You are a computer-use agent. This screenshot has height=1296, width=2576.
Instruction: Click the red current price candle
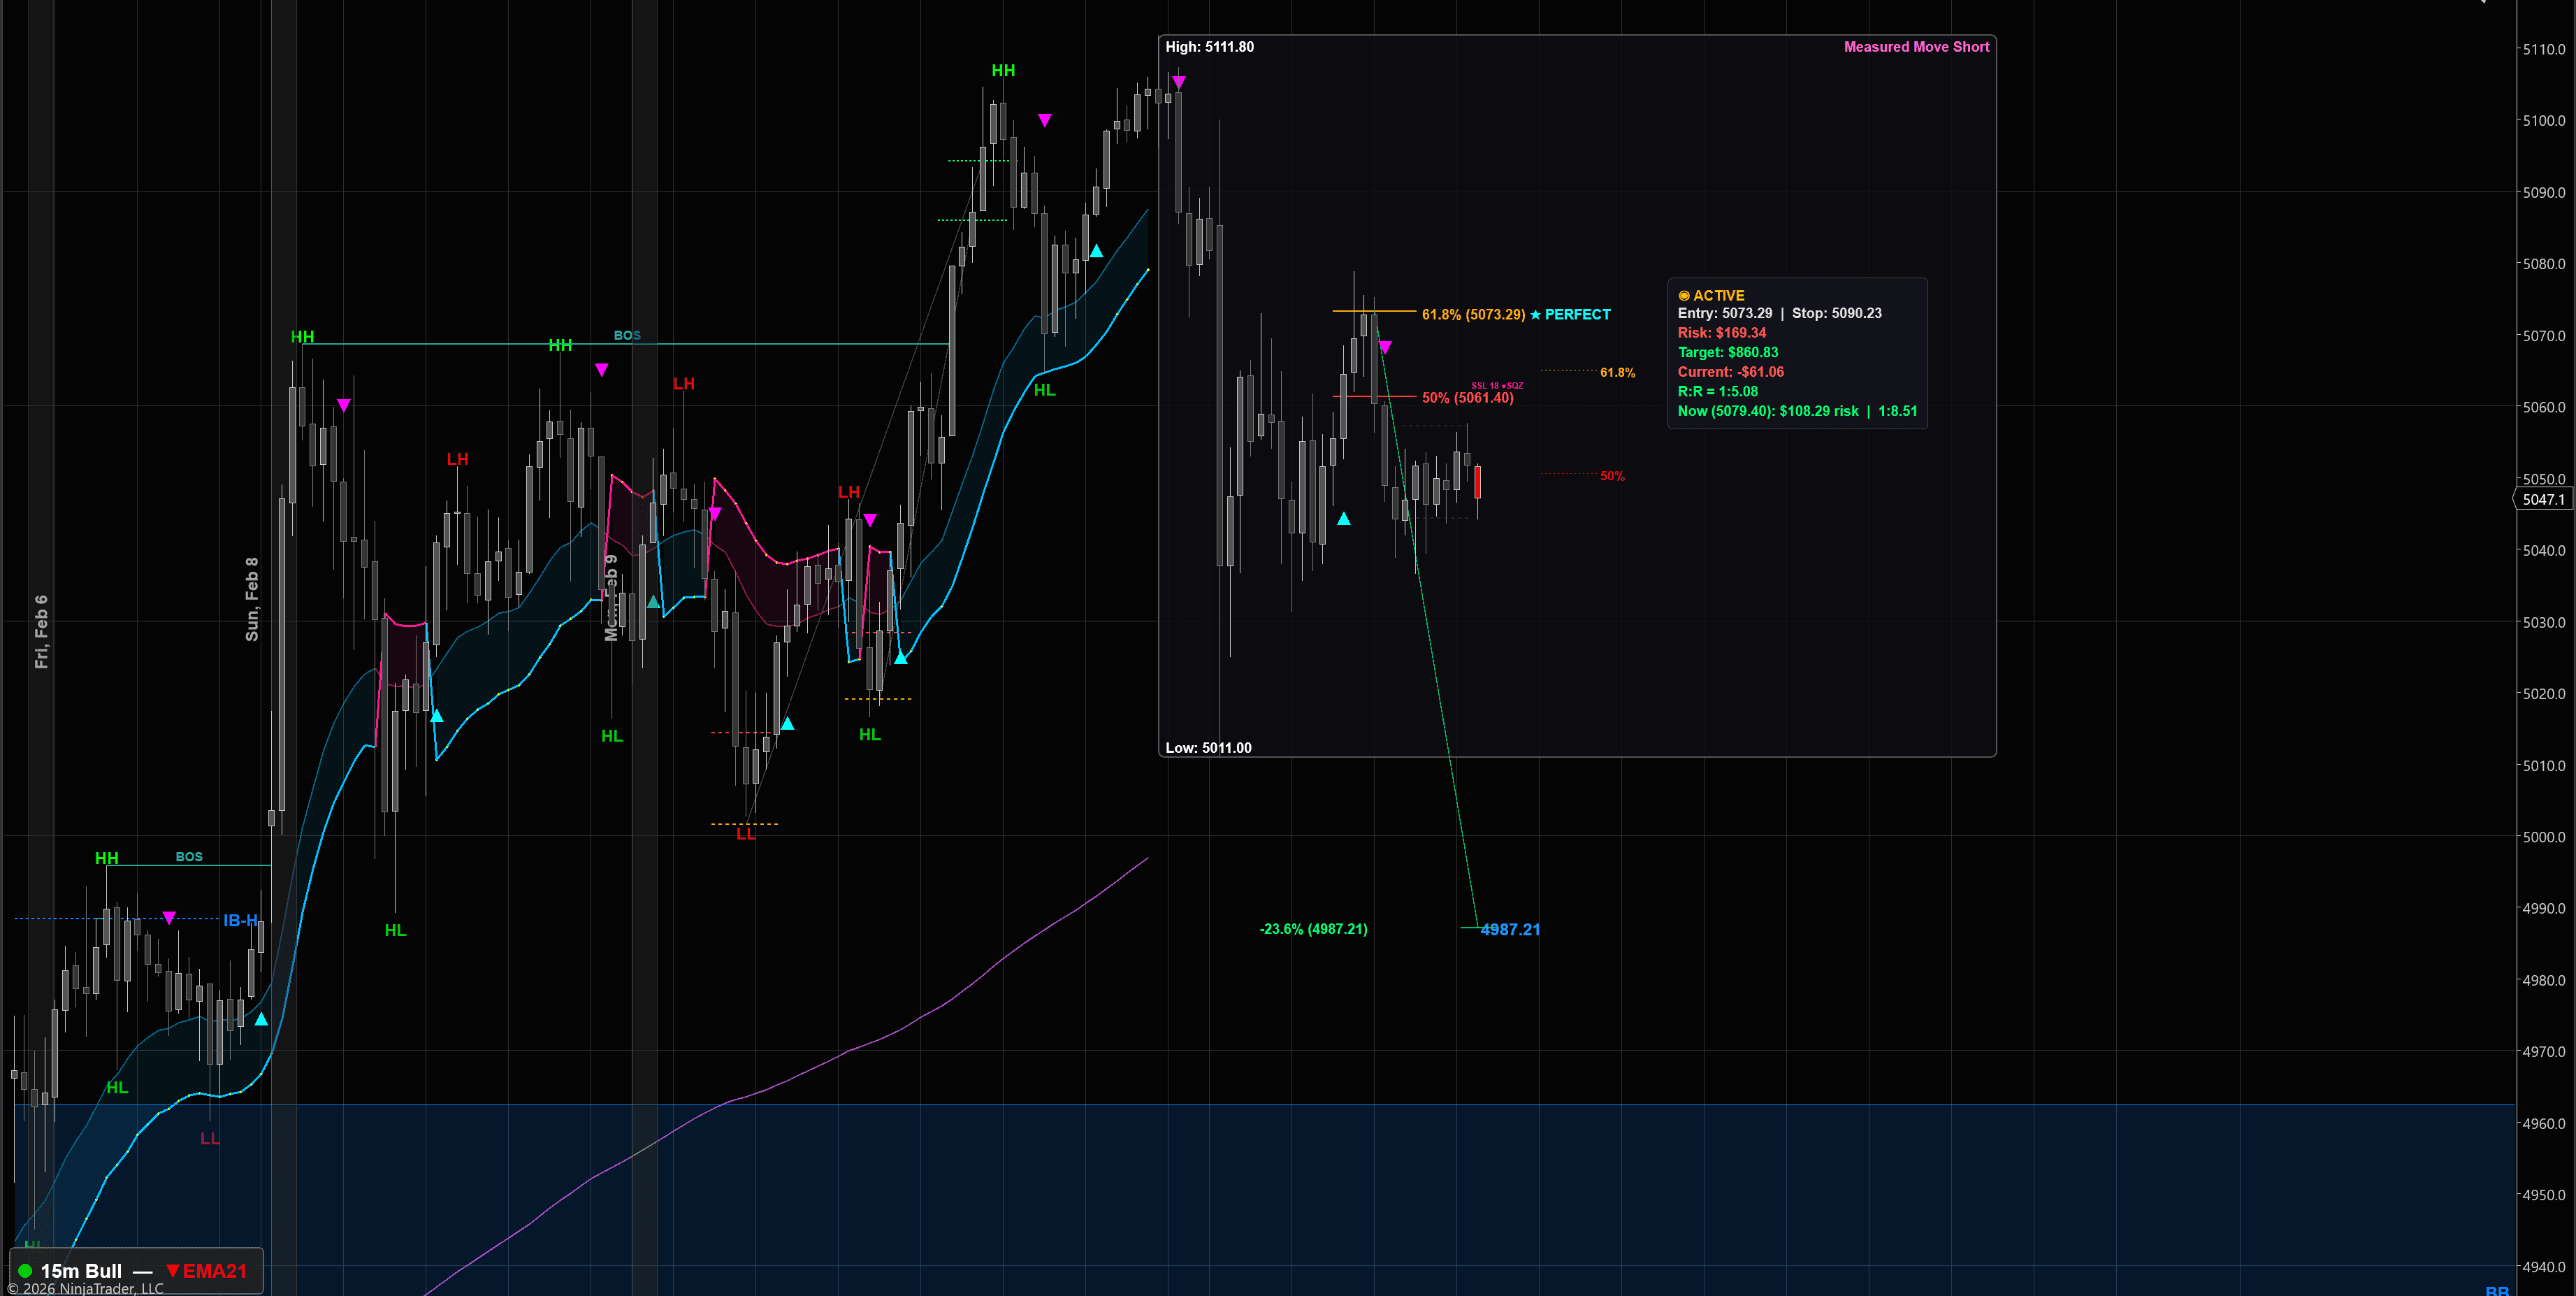click(1477, 482)
